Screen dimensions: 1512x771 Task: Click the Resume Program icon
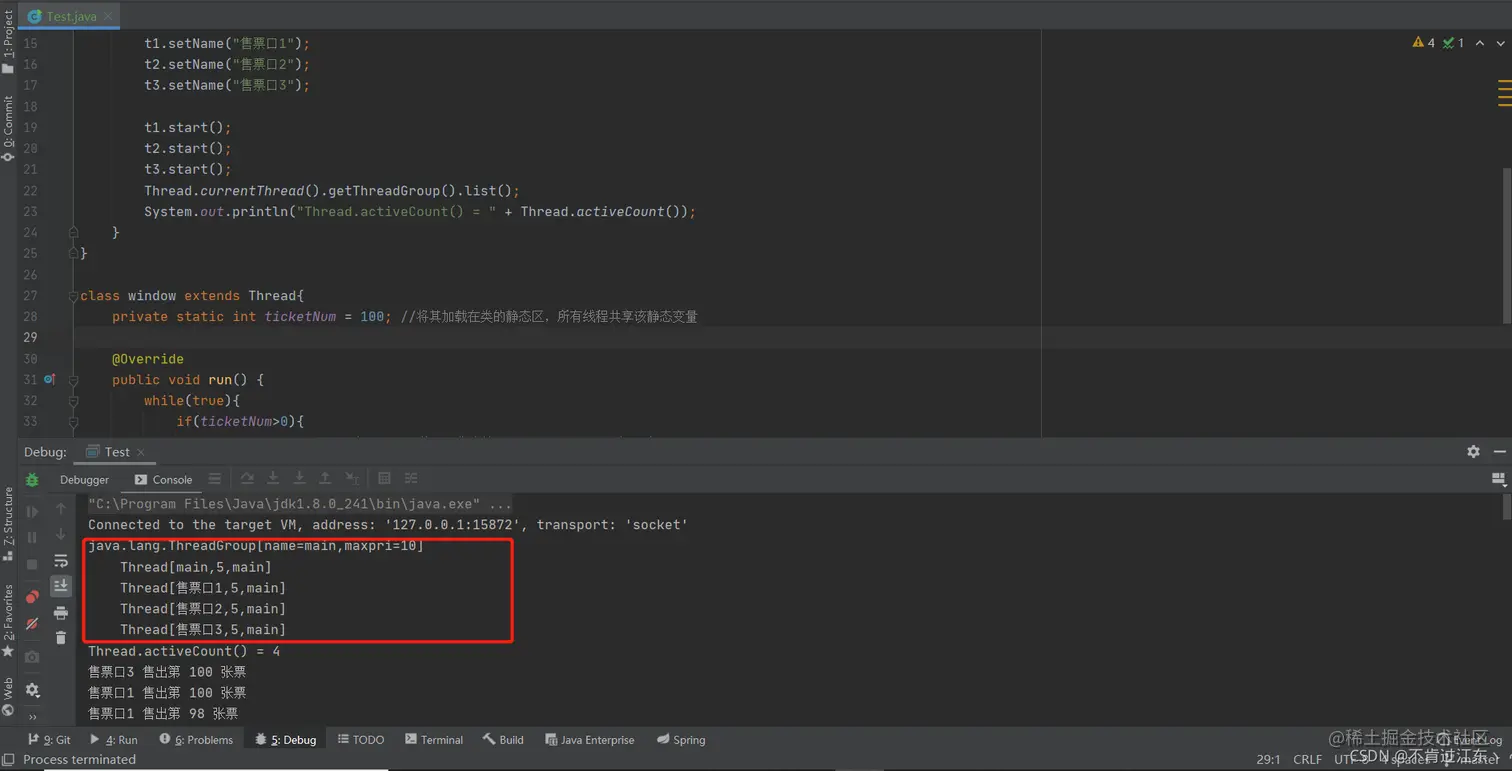(32, 512)
